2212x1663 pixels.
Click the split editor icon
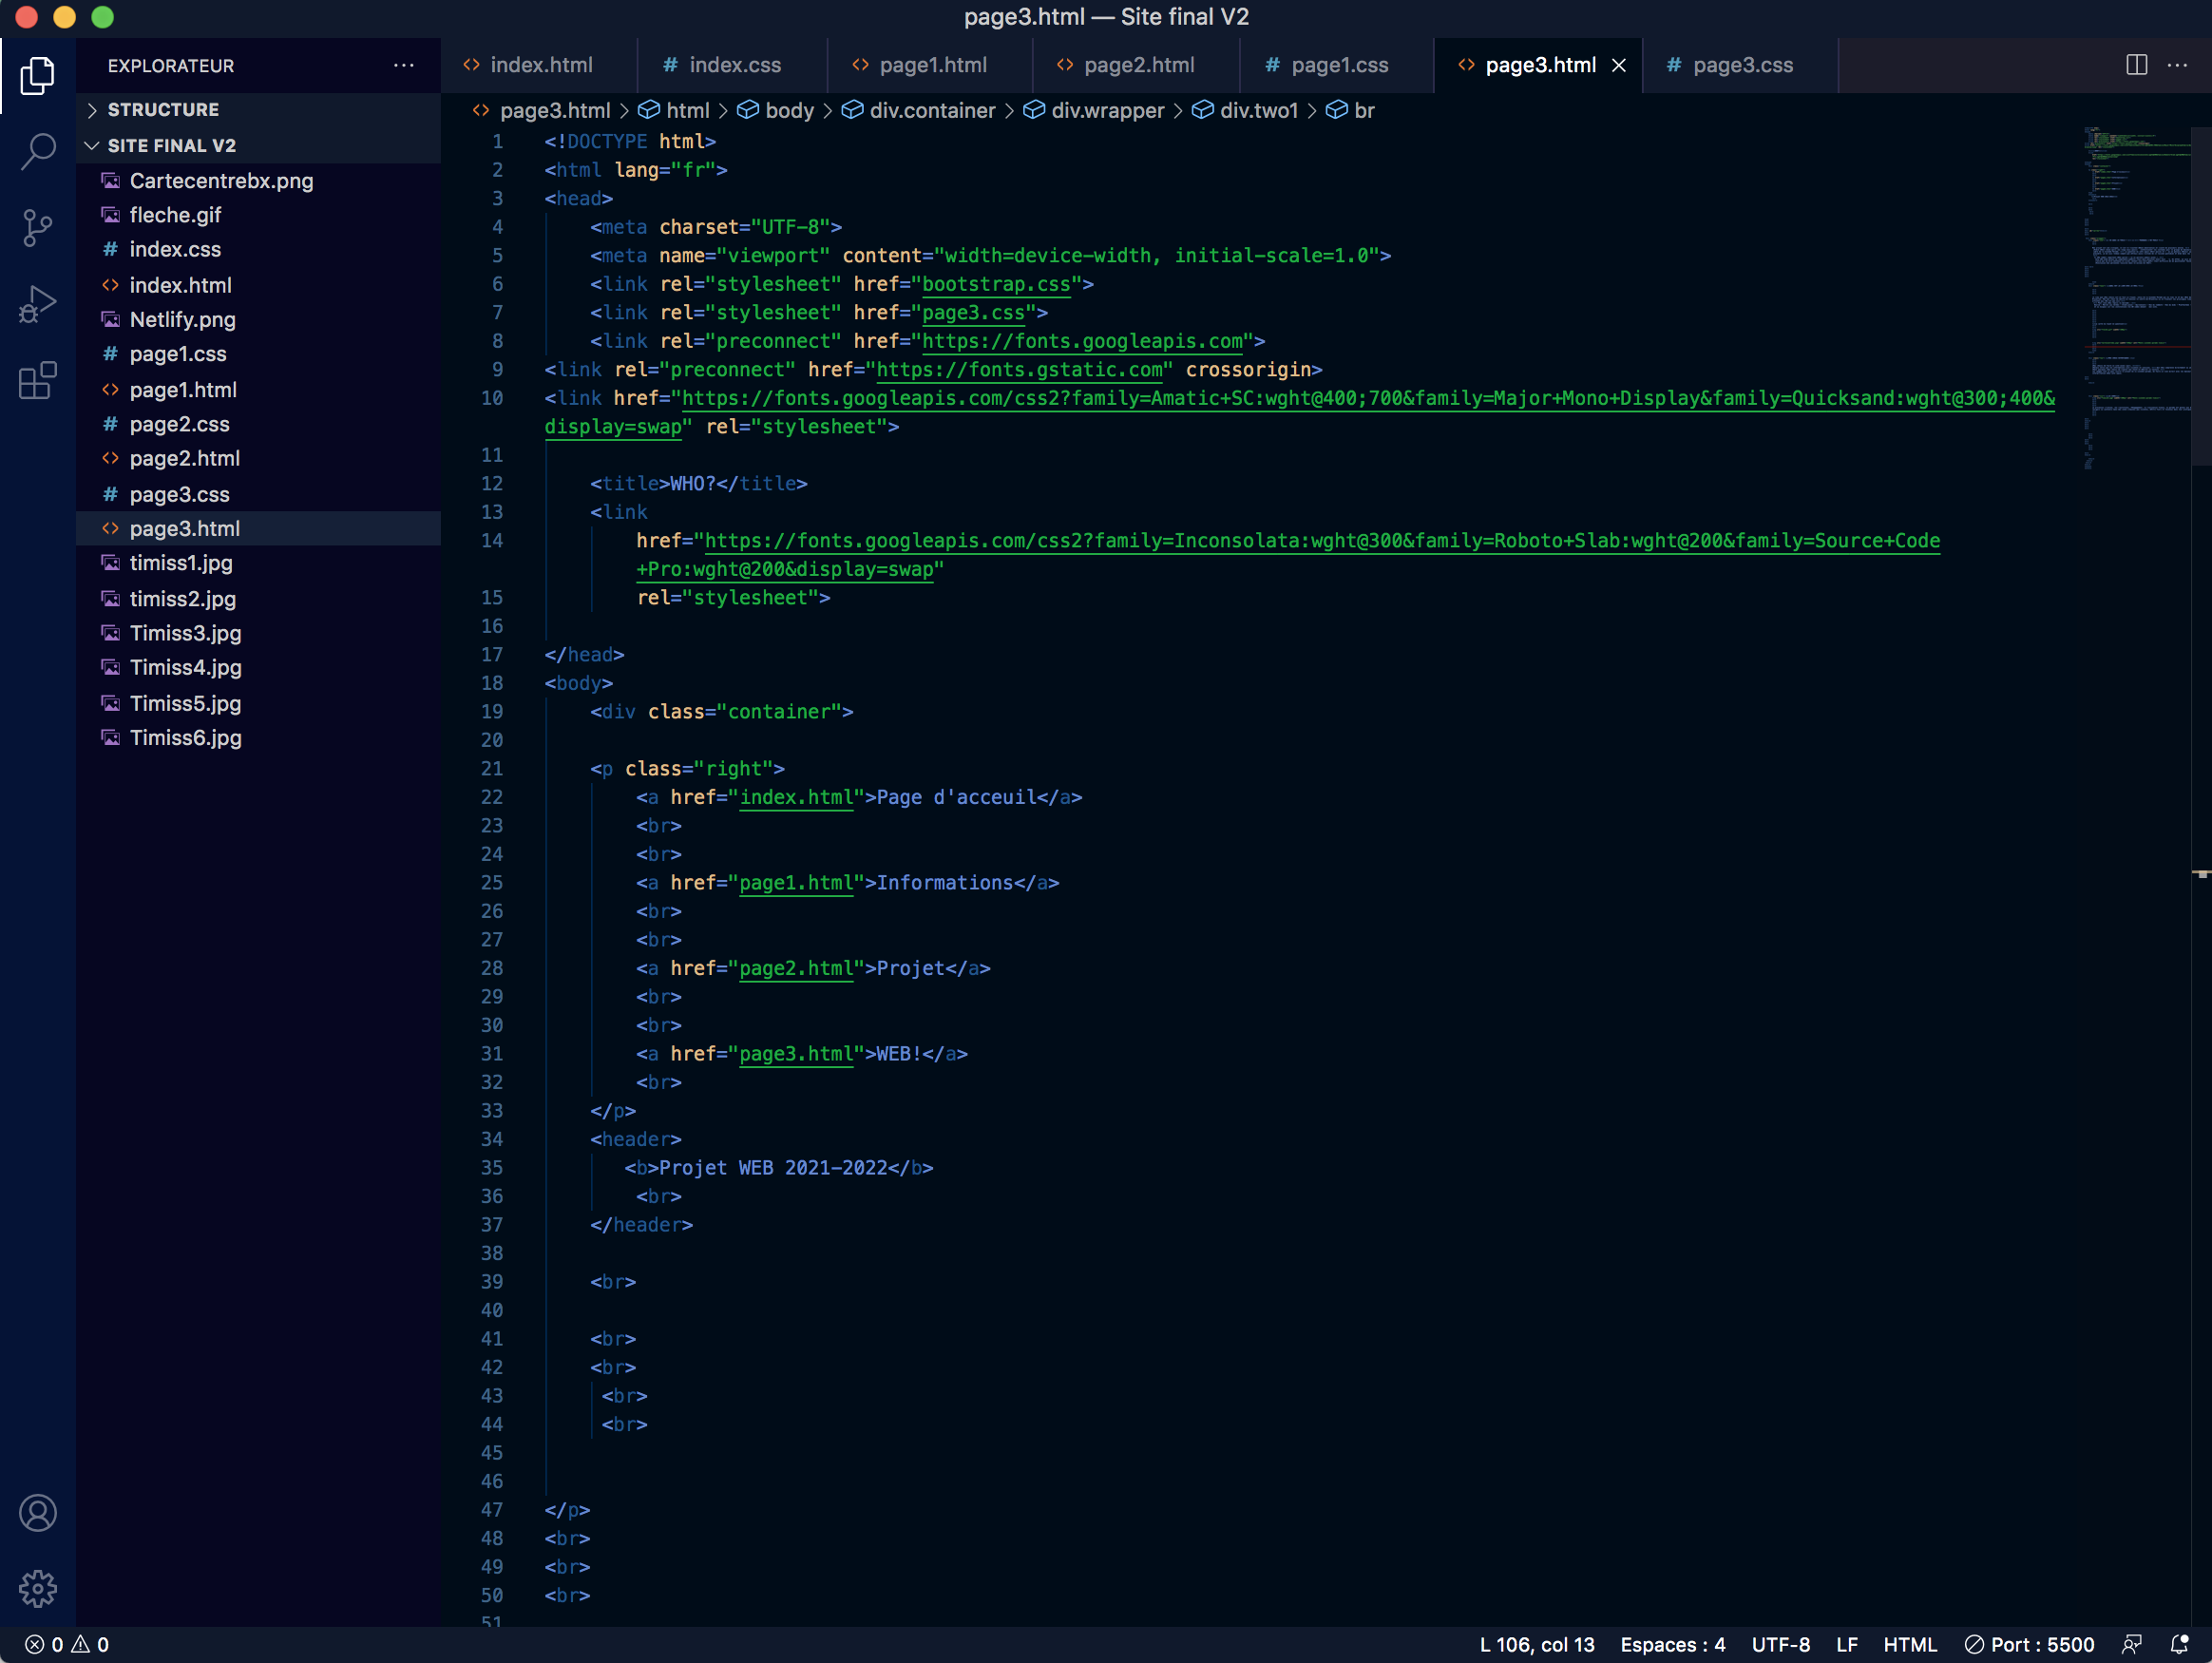[x=2136, y=65]
